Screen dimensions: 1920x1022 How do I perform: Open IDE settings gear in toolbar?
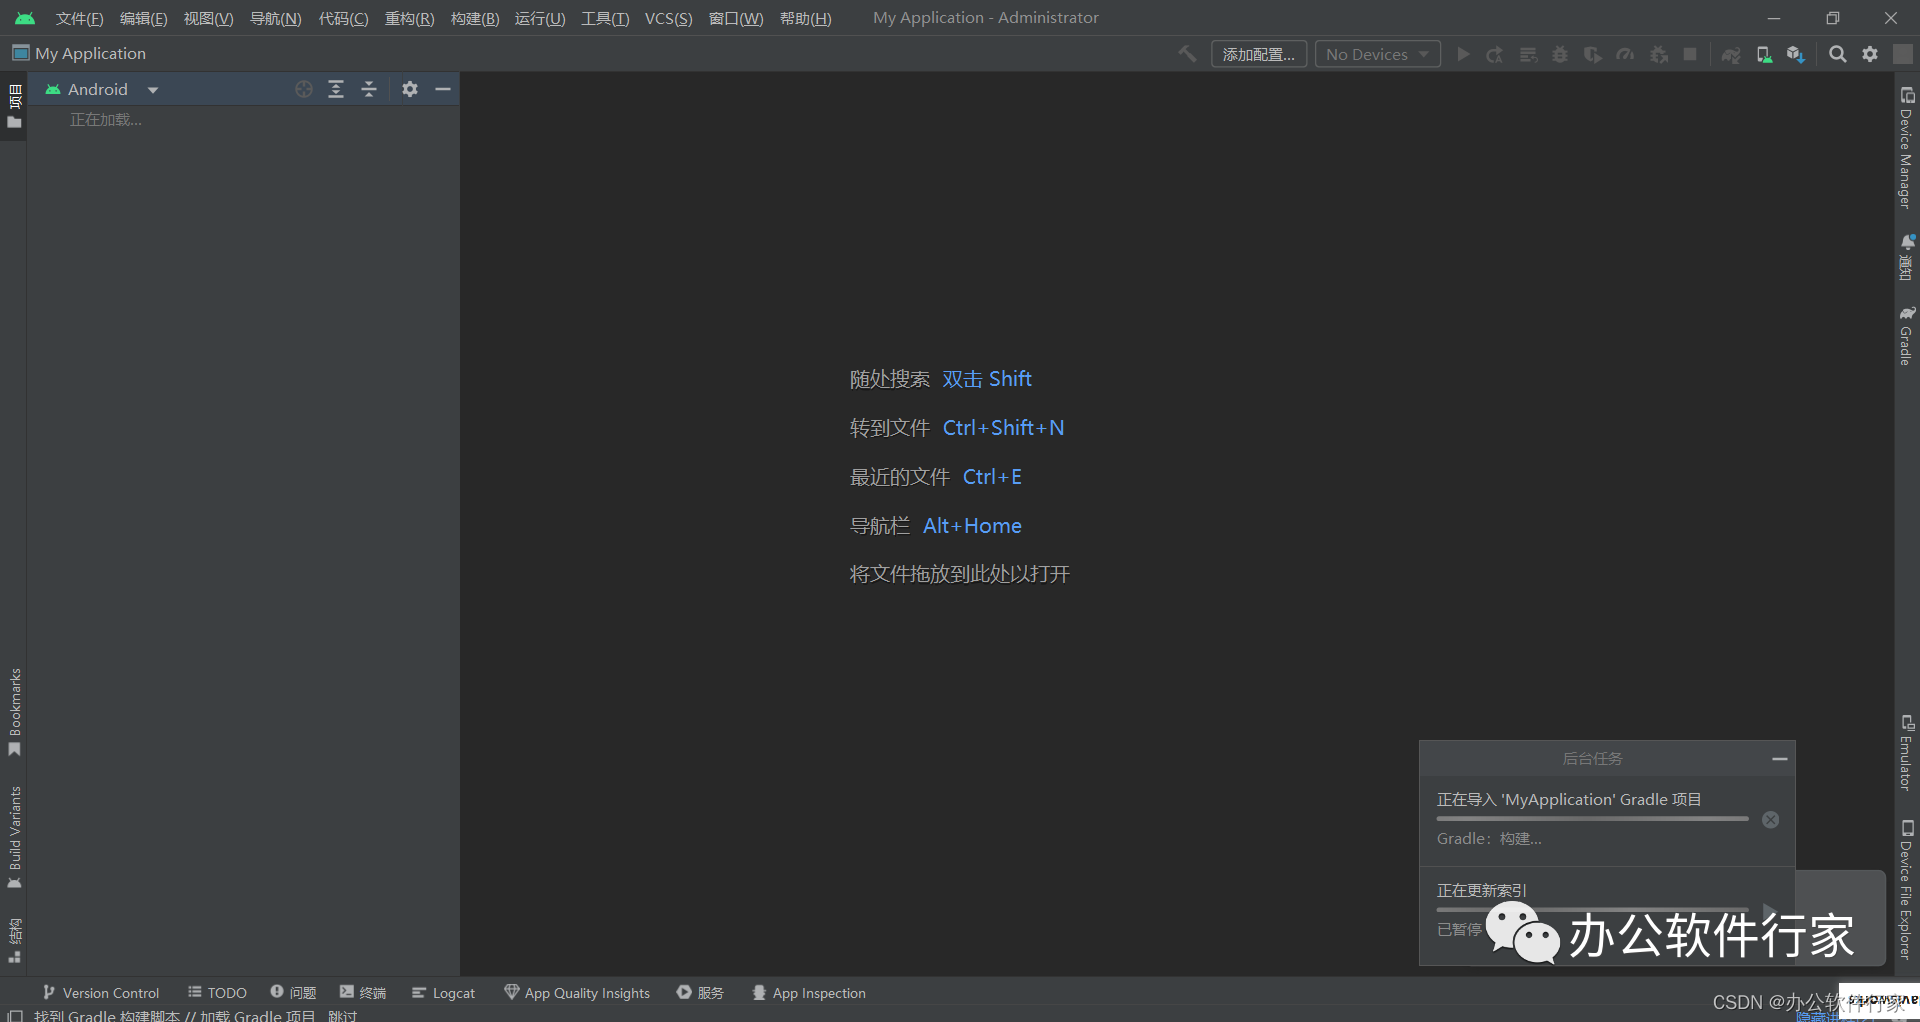tap(1870, 54)
